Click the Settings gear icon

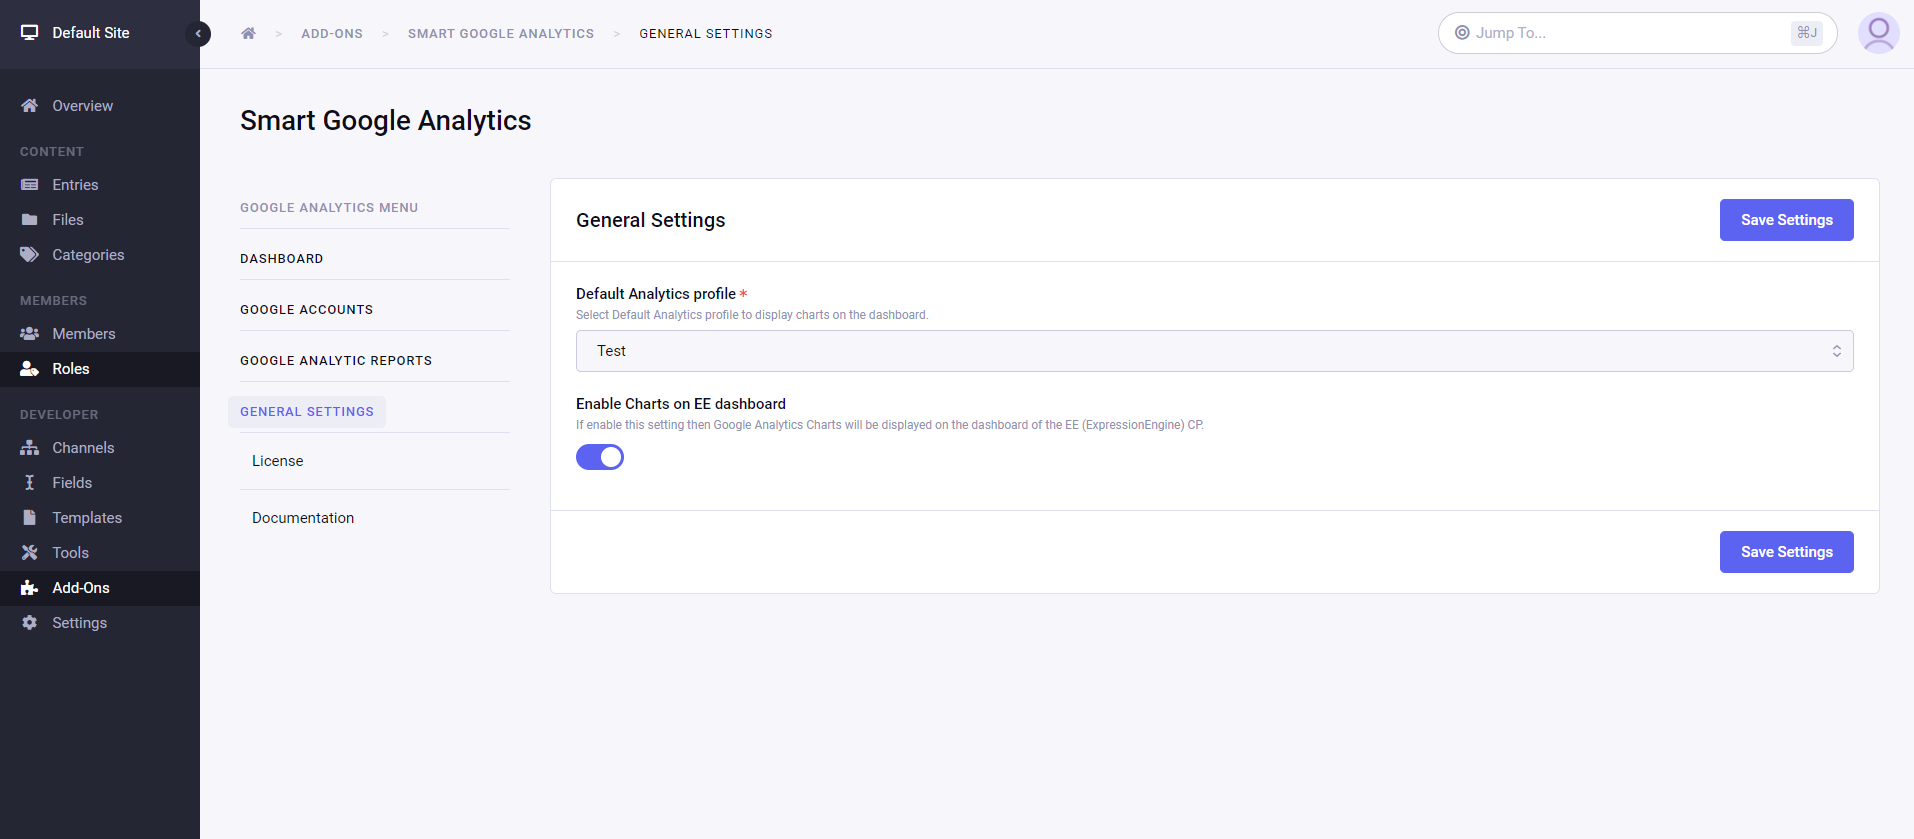point(29,623)
